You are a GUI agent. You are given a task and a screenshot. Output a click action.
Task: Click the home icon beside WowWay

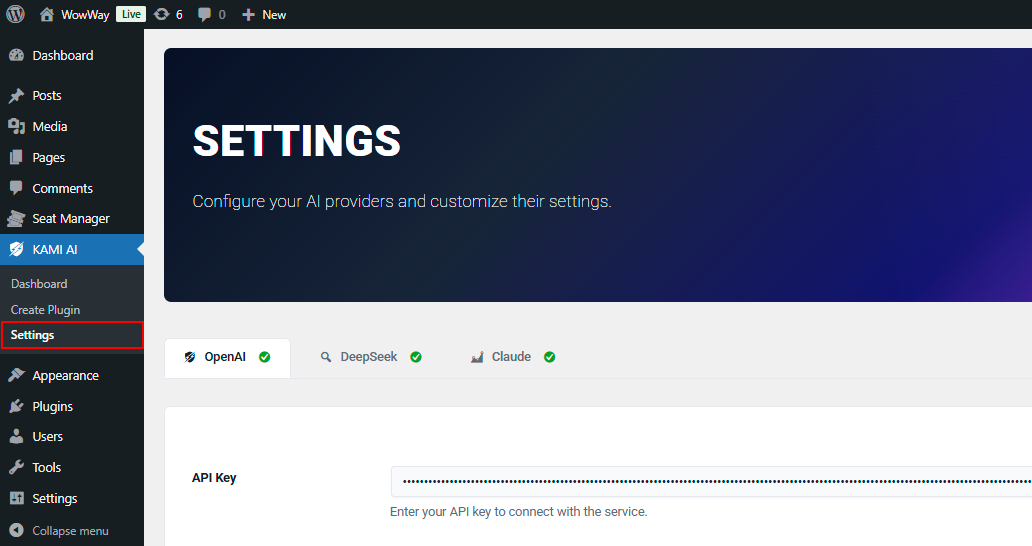click(47, 14)
